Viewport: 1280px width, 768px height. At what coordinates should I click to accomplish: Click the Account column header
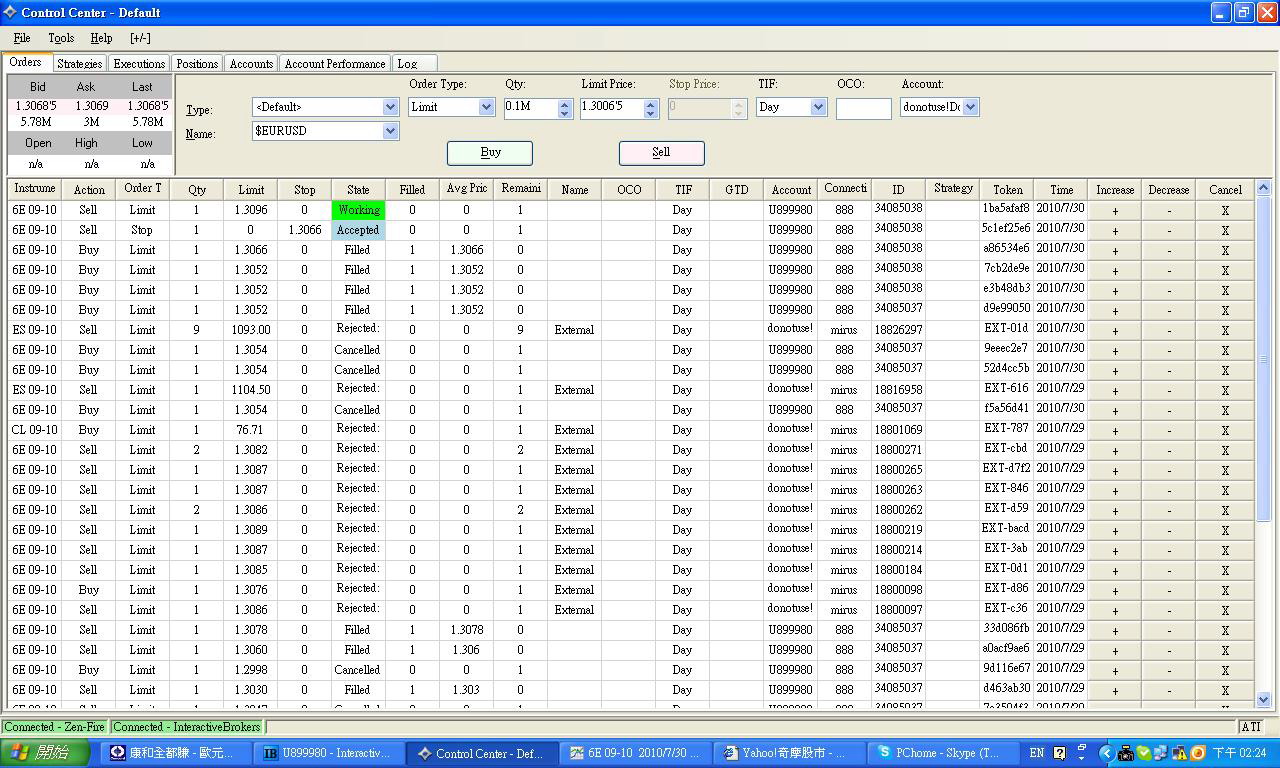(791, 189)
